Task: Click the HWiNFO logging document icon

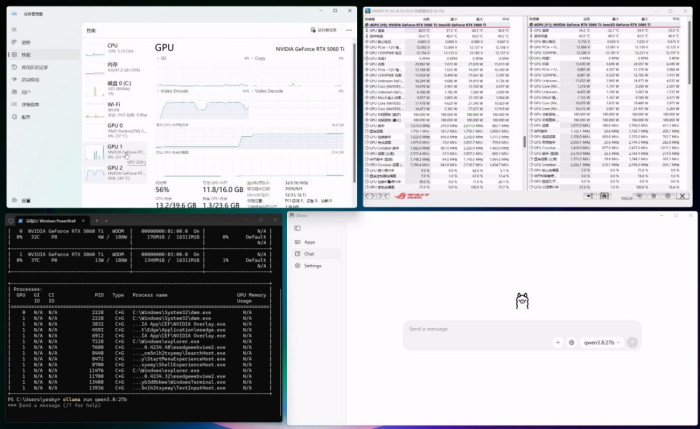Action: 654,196
